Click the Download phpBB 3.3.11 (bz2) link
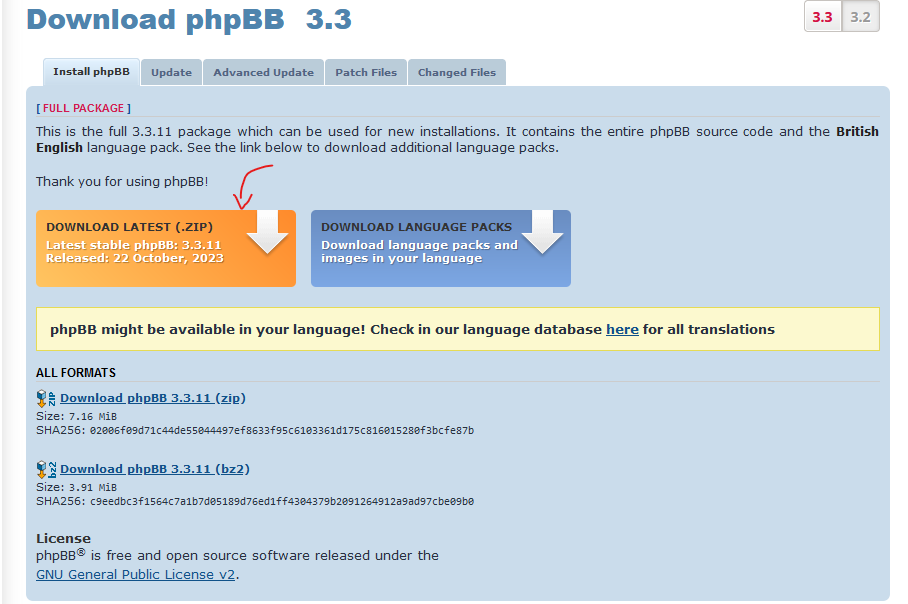908x604 pixels. [x=155, y=469]
